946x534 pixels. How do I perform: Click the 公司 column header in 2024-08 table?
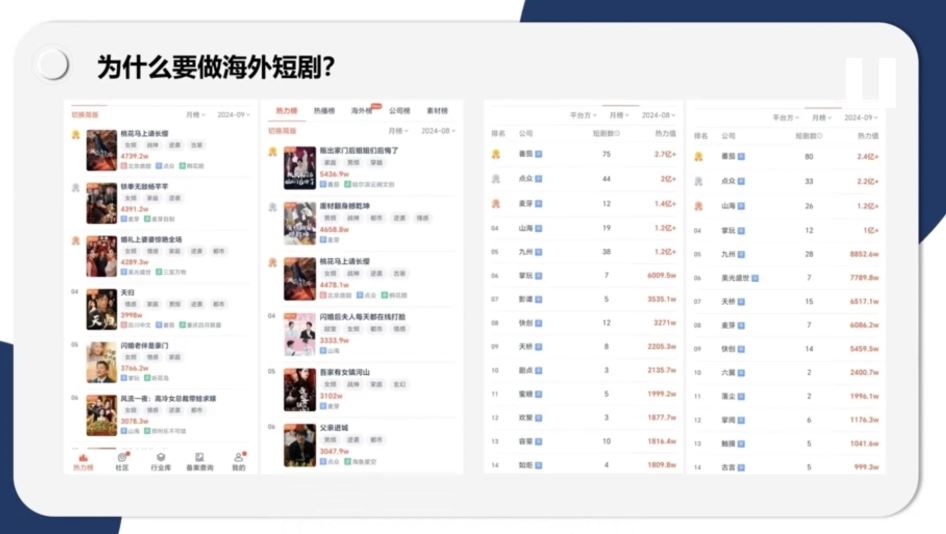pos(525,133)
